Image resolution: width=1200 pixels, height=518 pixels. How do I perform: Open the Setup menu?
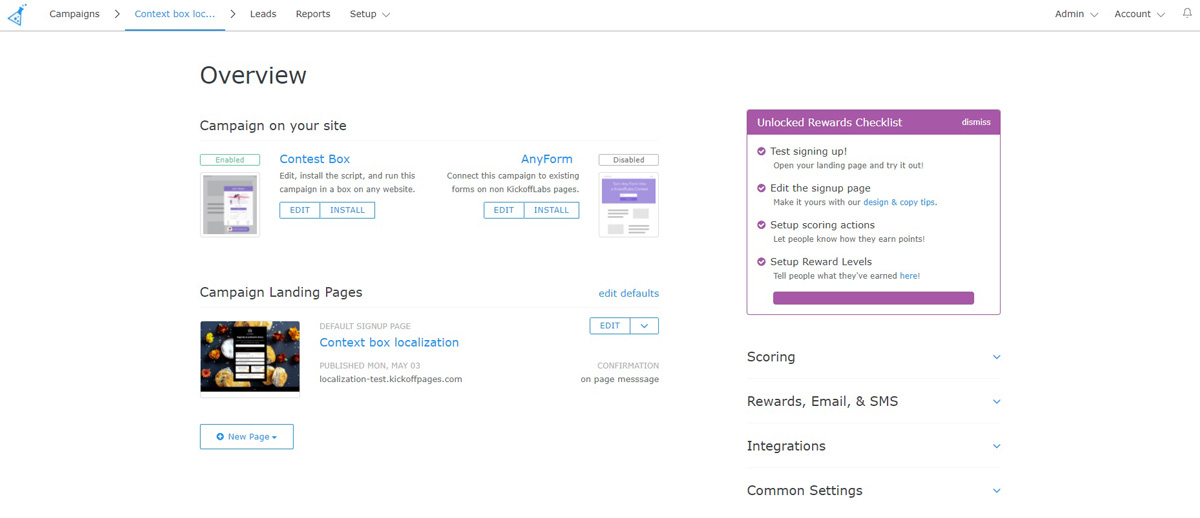pos(370,14)
